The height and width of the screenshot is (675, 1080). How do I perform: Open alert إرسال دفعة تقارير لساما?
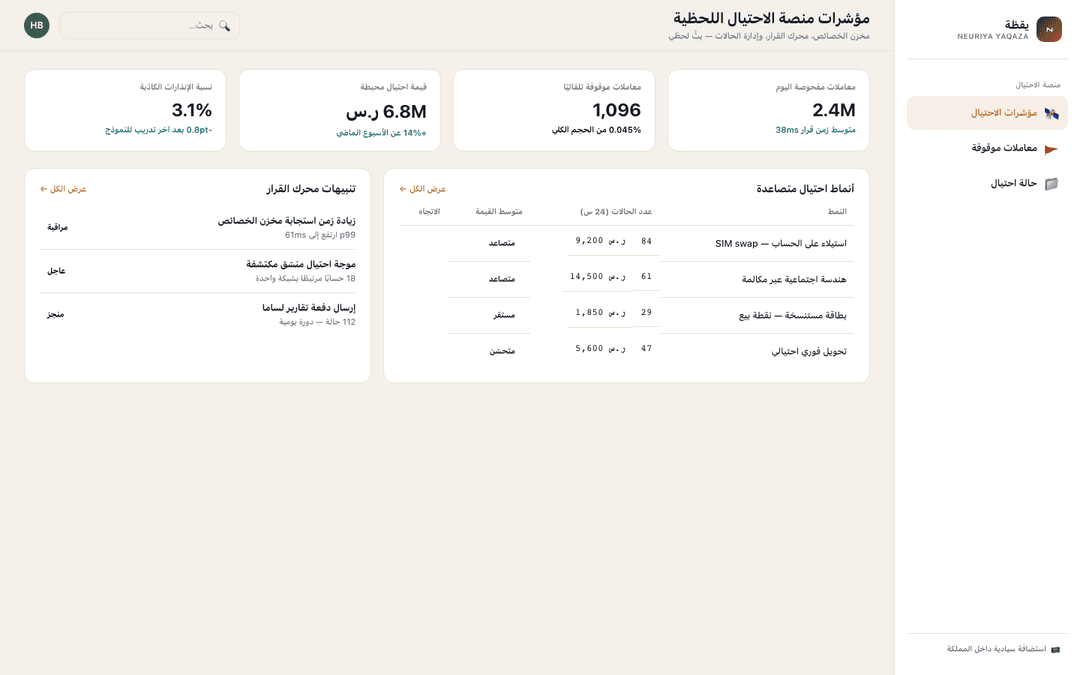click(x=198, y=315)
